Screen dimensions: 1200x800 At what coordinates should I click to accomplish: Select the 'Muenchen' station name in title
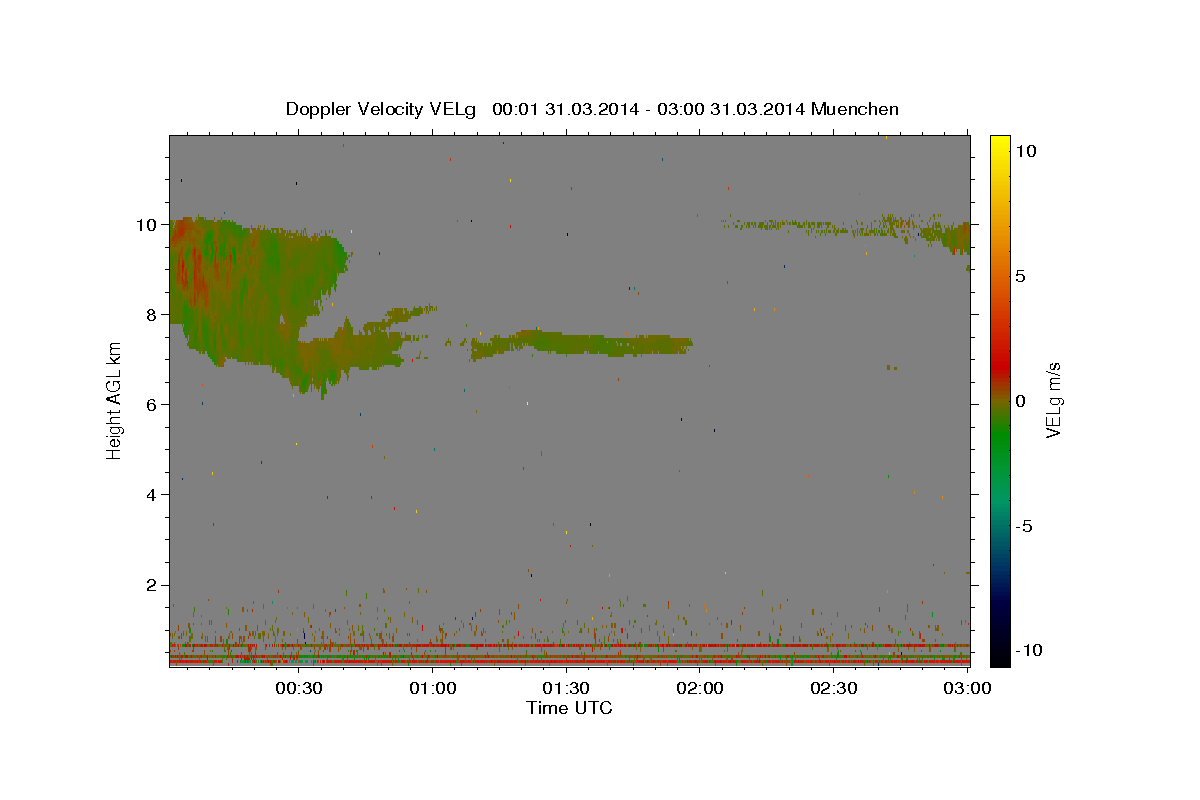pyautogui.click(x=855, y=109)
